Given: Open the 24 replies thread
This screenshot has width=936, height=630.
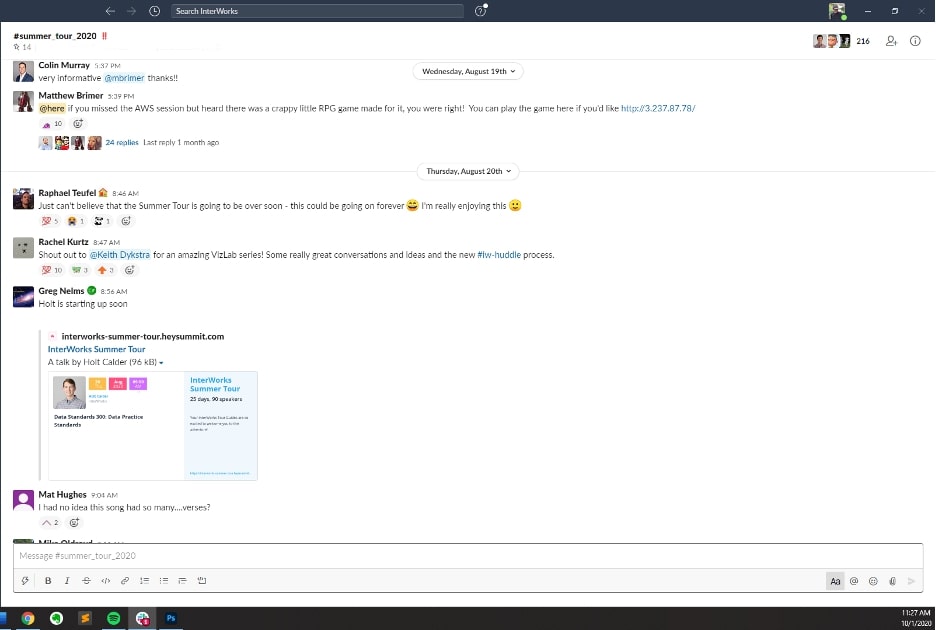Looking at the screenshot, I should point(122,142).
